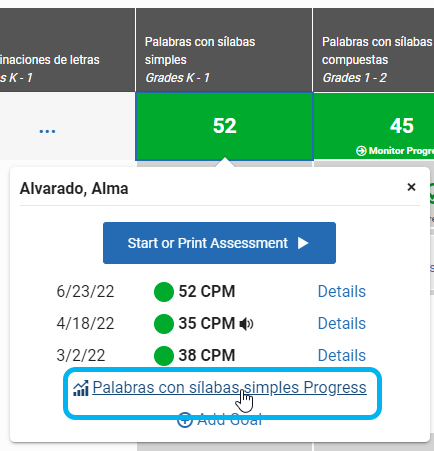Open Details for 3/2/22 score
This screenshot has width=434, height=451.
coord(342,355)
